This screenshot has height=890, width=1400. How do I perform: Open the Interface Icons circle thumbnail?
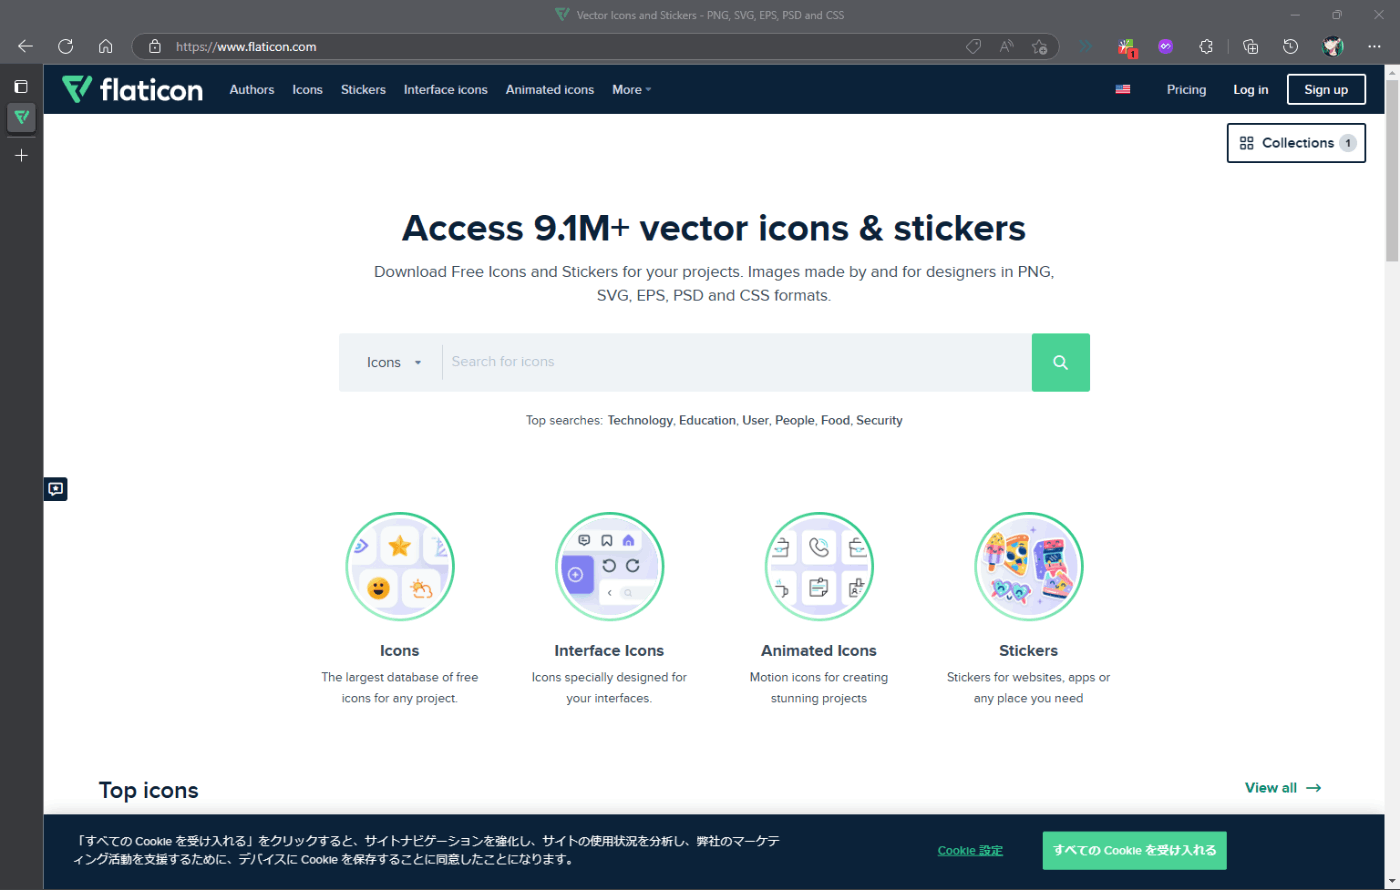pos(609,567)
